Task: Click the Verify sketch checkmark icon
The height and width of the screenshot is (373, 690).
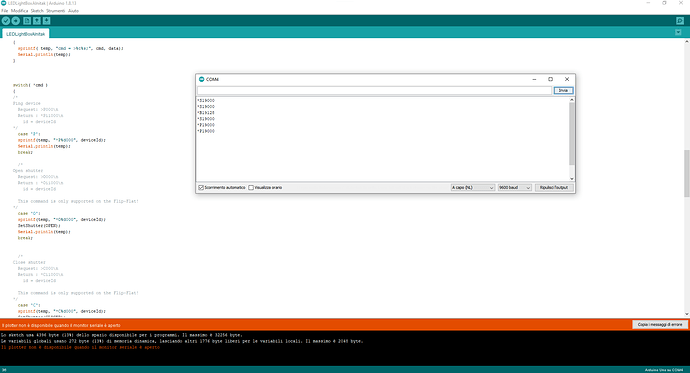Action: tap(6, 21)
